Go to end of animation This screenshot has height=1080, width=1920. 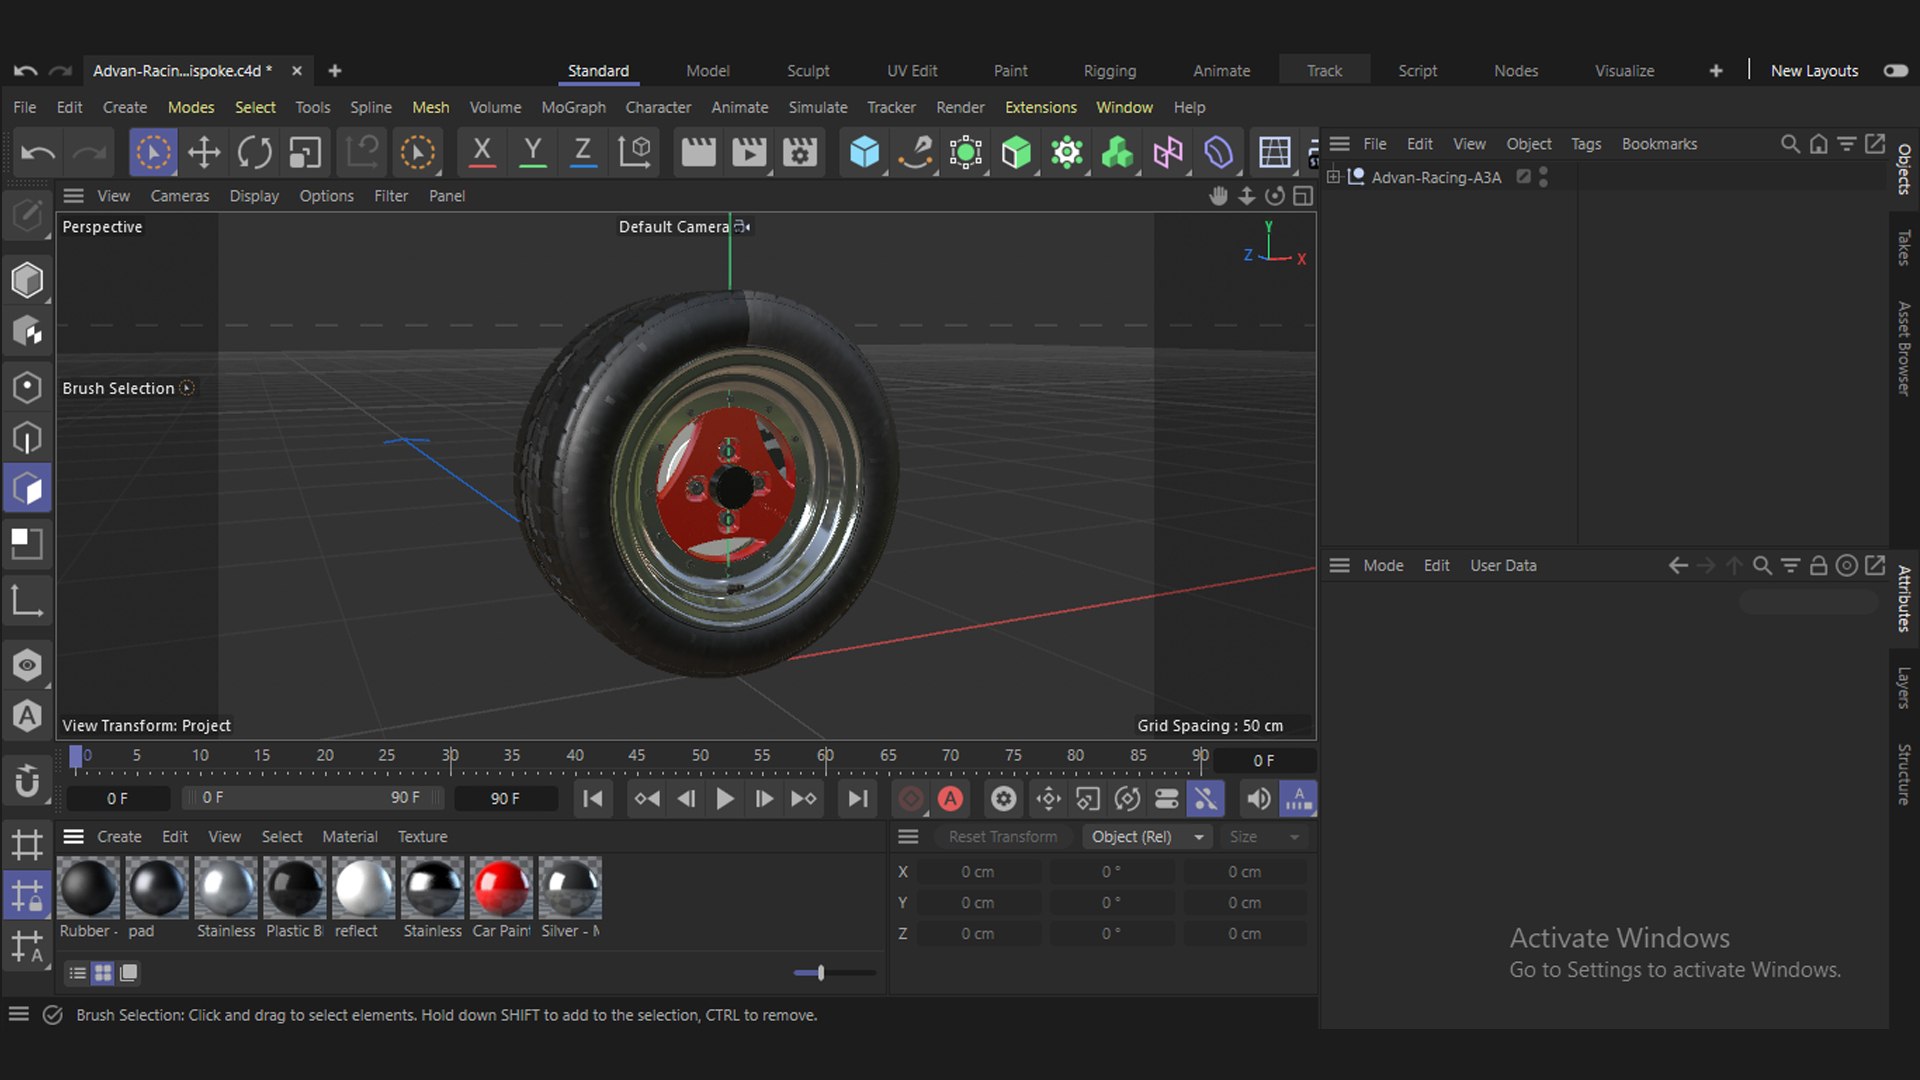click(857, 799)
